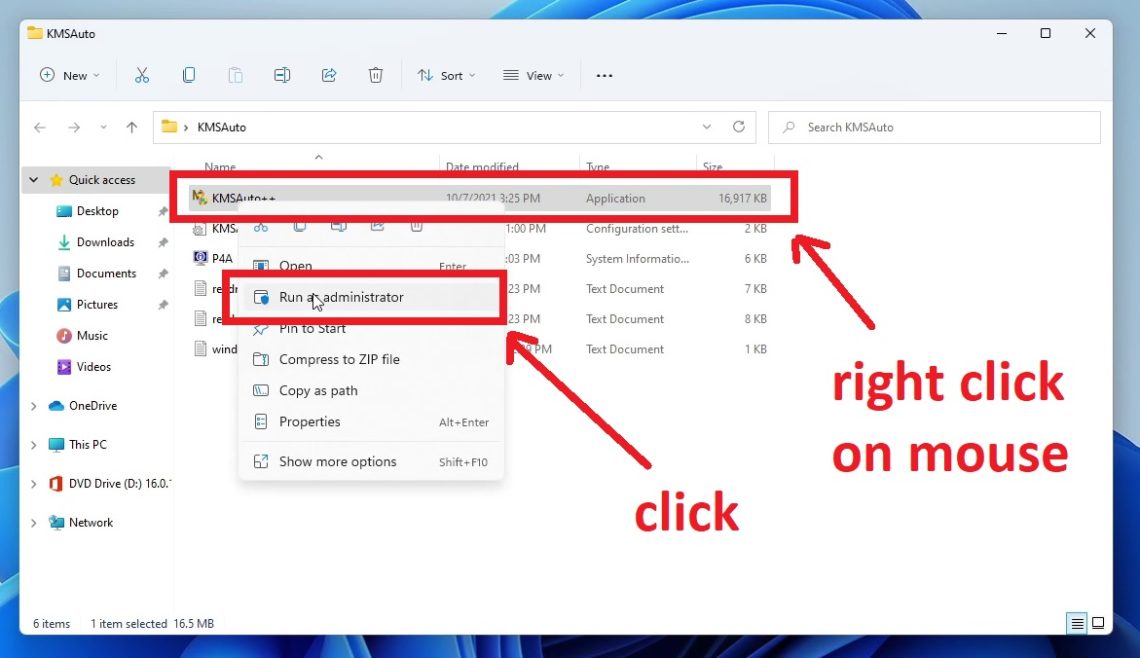Open the Sort dropdown

point(446,75)
